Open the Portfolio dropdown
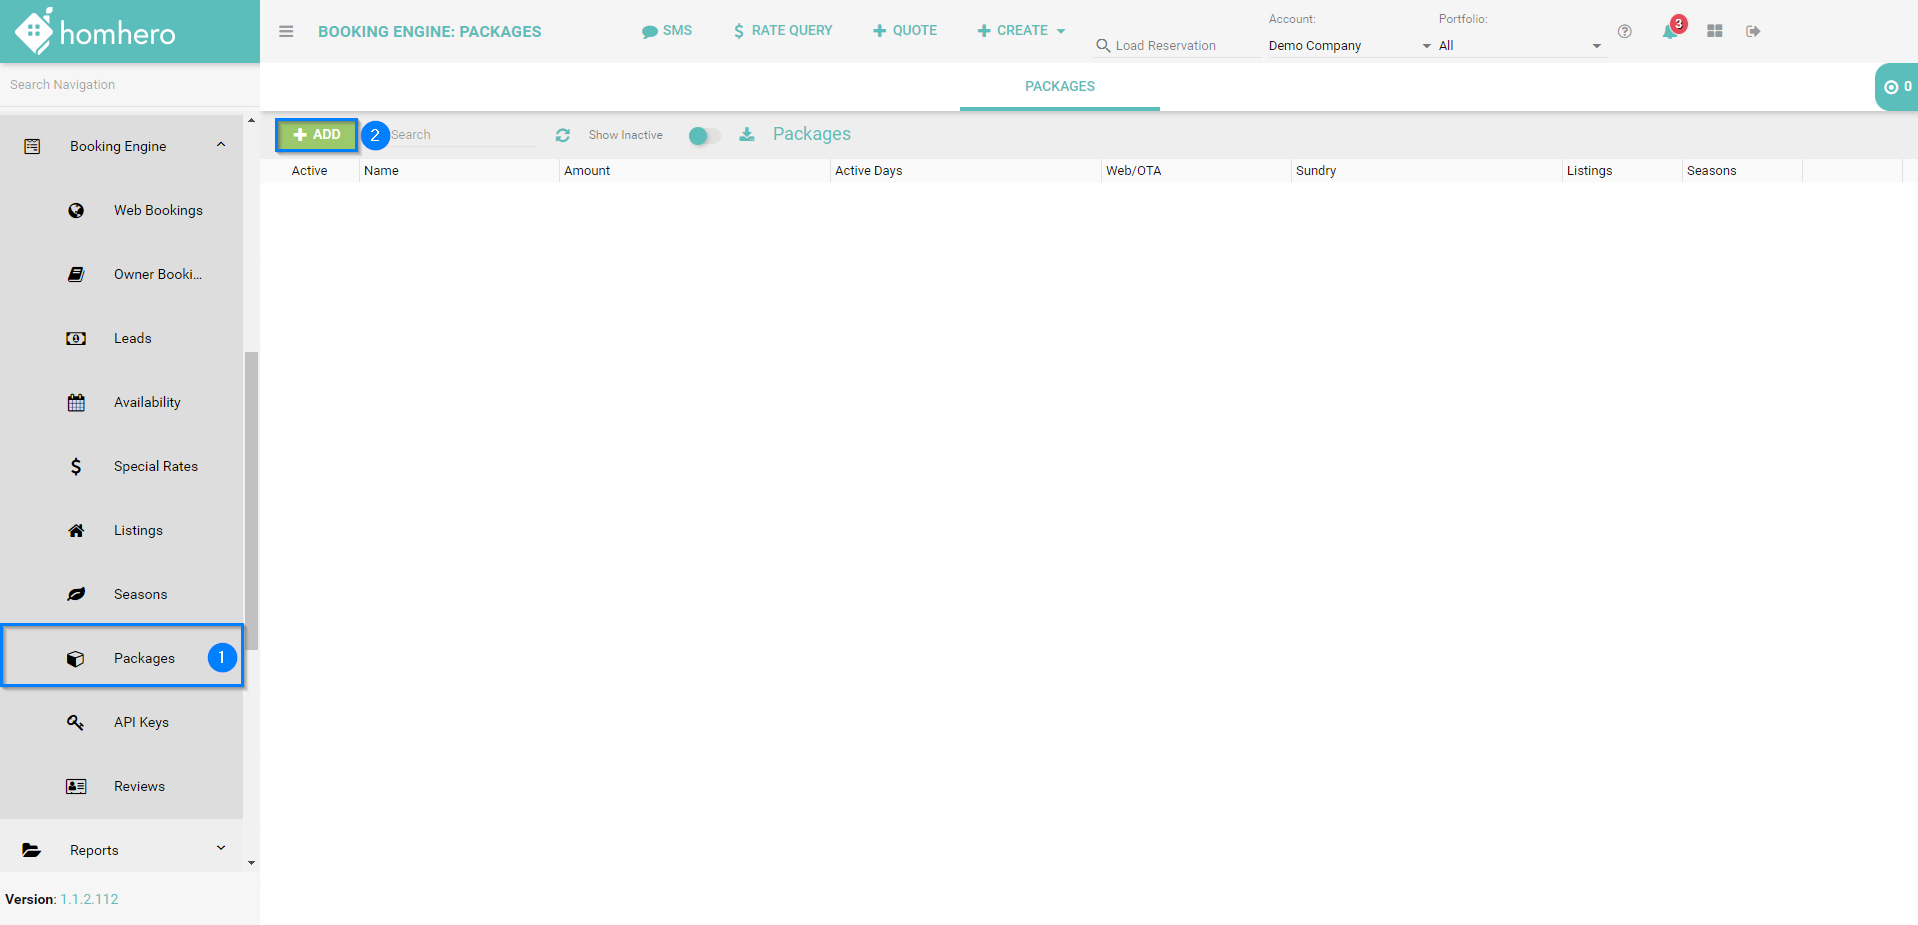The image size is (1918, 925). tap(1519, 46)
